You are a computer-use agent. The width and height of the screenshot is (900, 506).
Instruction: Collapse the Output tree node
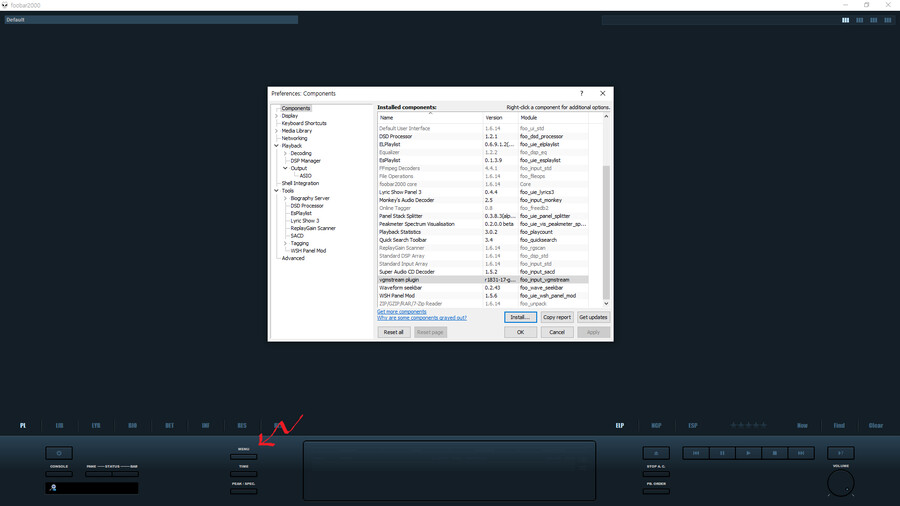pos(285,168)
